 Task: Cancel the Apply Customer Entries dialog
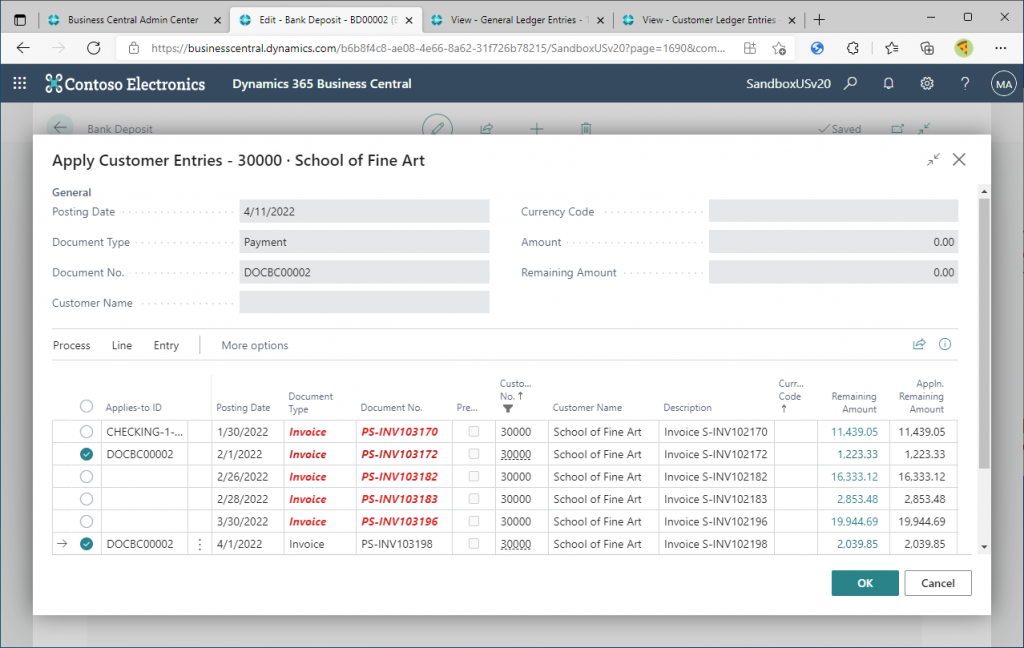coord(938,583)
